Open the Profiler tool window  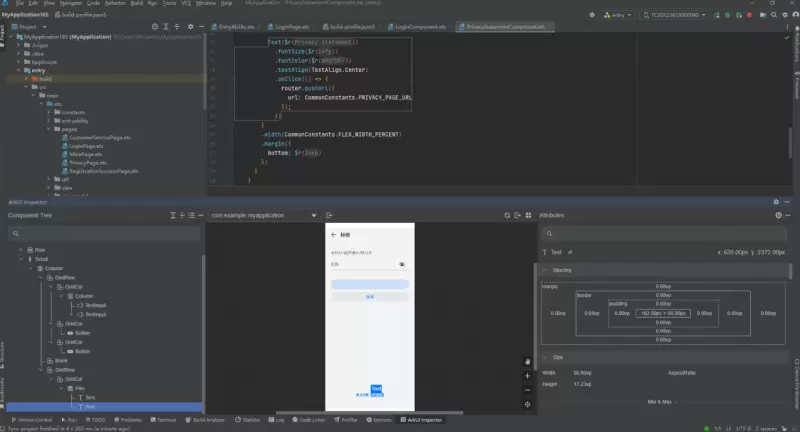[x=346, y=421]
